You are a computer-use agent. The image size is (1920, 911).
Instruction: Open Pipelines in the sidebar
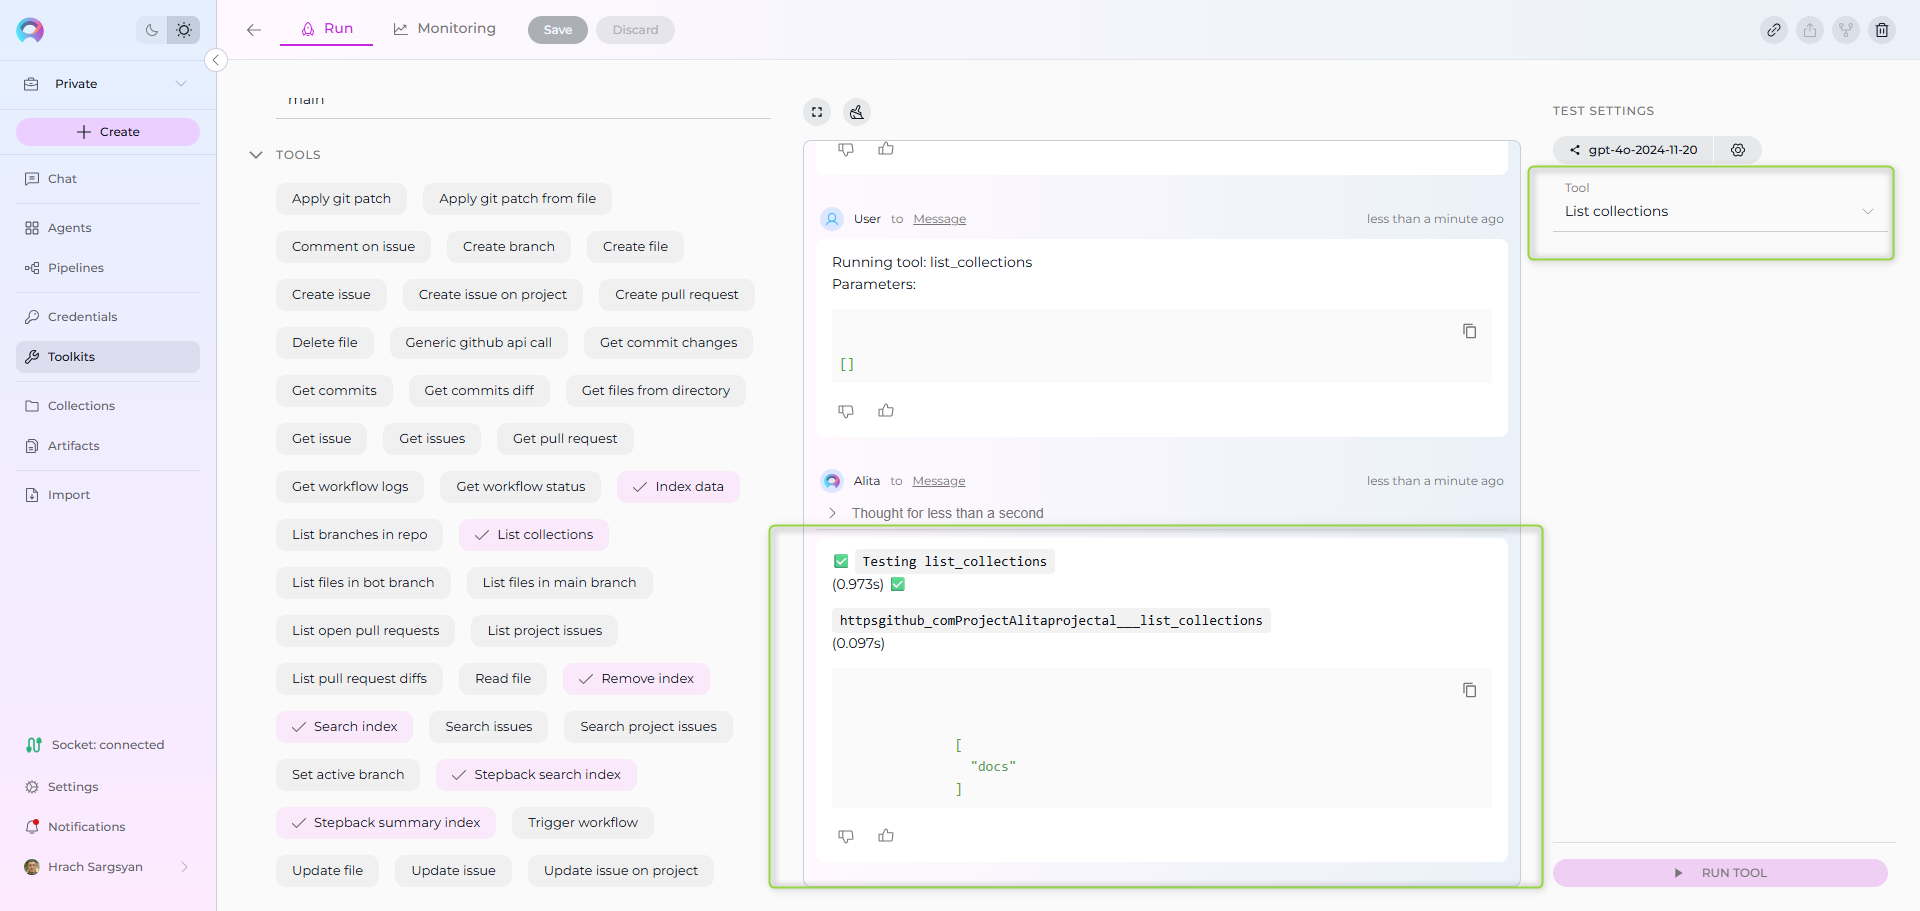(x=108, y=268)
